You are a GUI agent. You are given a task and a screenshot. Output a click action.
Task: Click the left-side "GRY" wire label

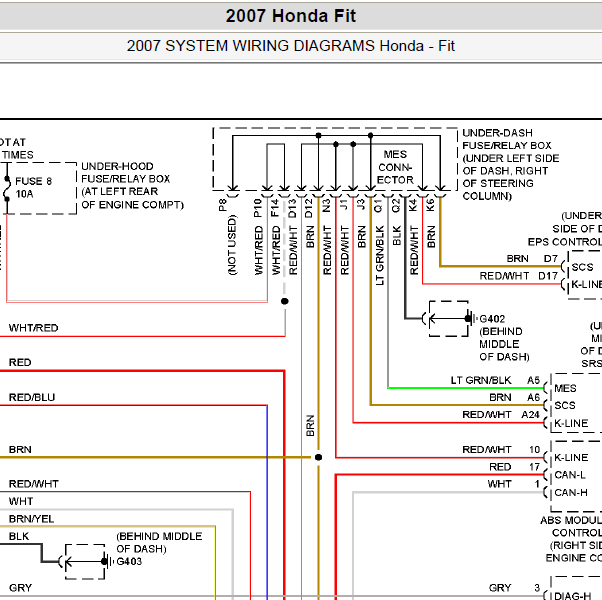pos(20,588)
